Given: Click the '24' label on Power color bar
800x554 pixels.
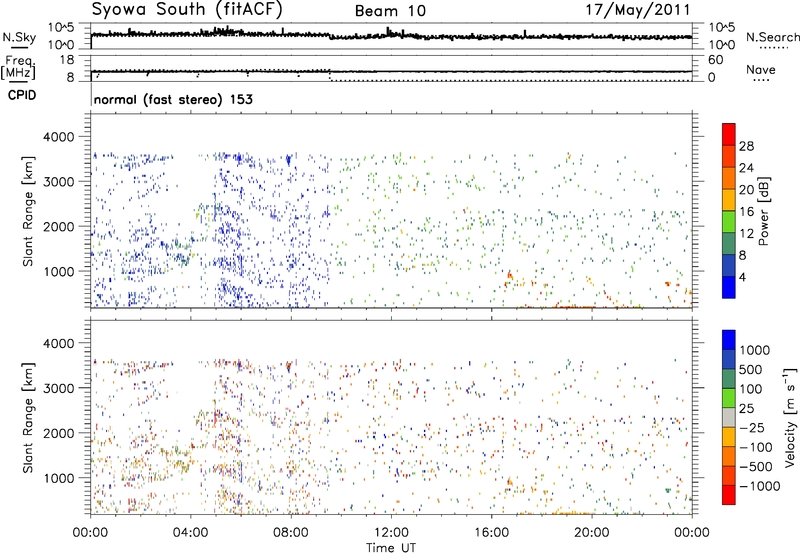Looking at the screenshot, I should [746, 168].
